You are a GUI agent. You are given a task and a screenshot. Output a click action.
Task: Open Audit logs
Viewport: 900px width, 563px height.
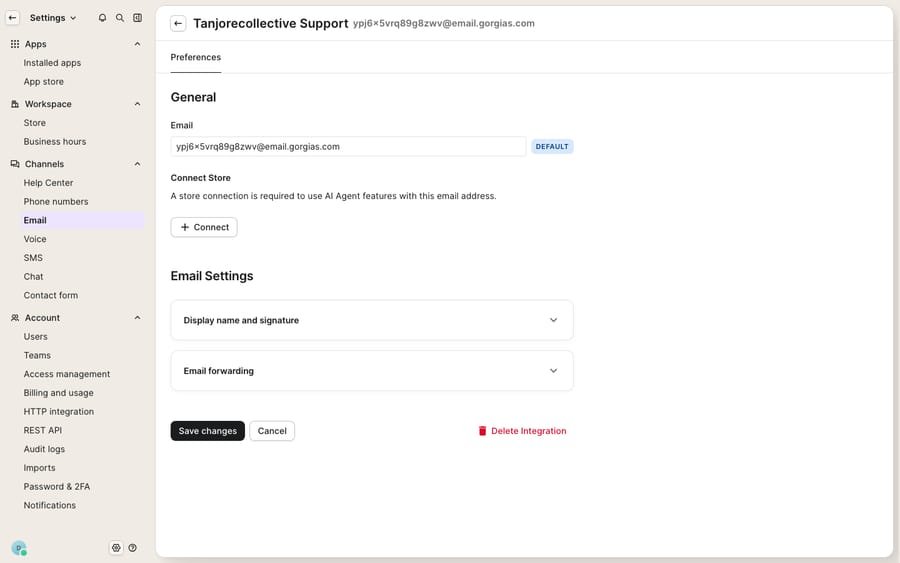pos(44,449)
